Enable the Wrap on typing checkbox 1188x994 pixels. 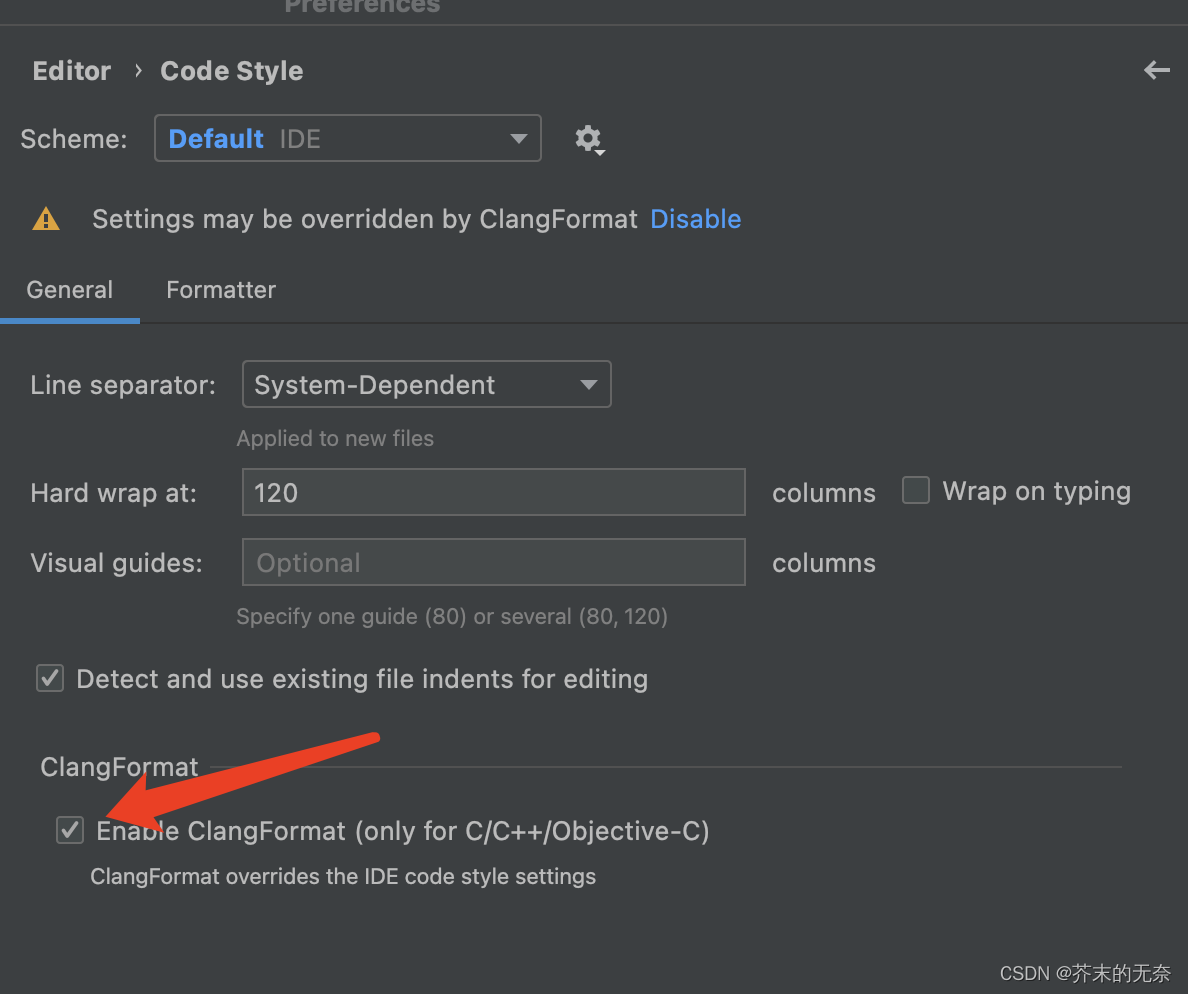click(x=915, y=490)
